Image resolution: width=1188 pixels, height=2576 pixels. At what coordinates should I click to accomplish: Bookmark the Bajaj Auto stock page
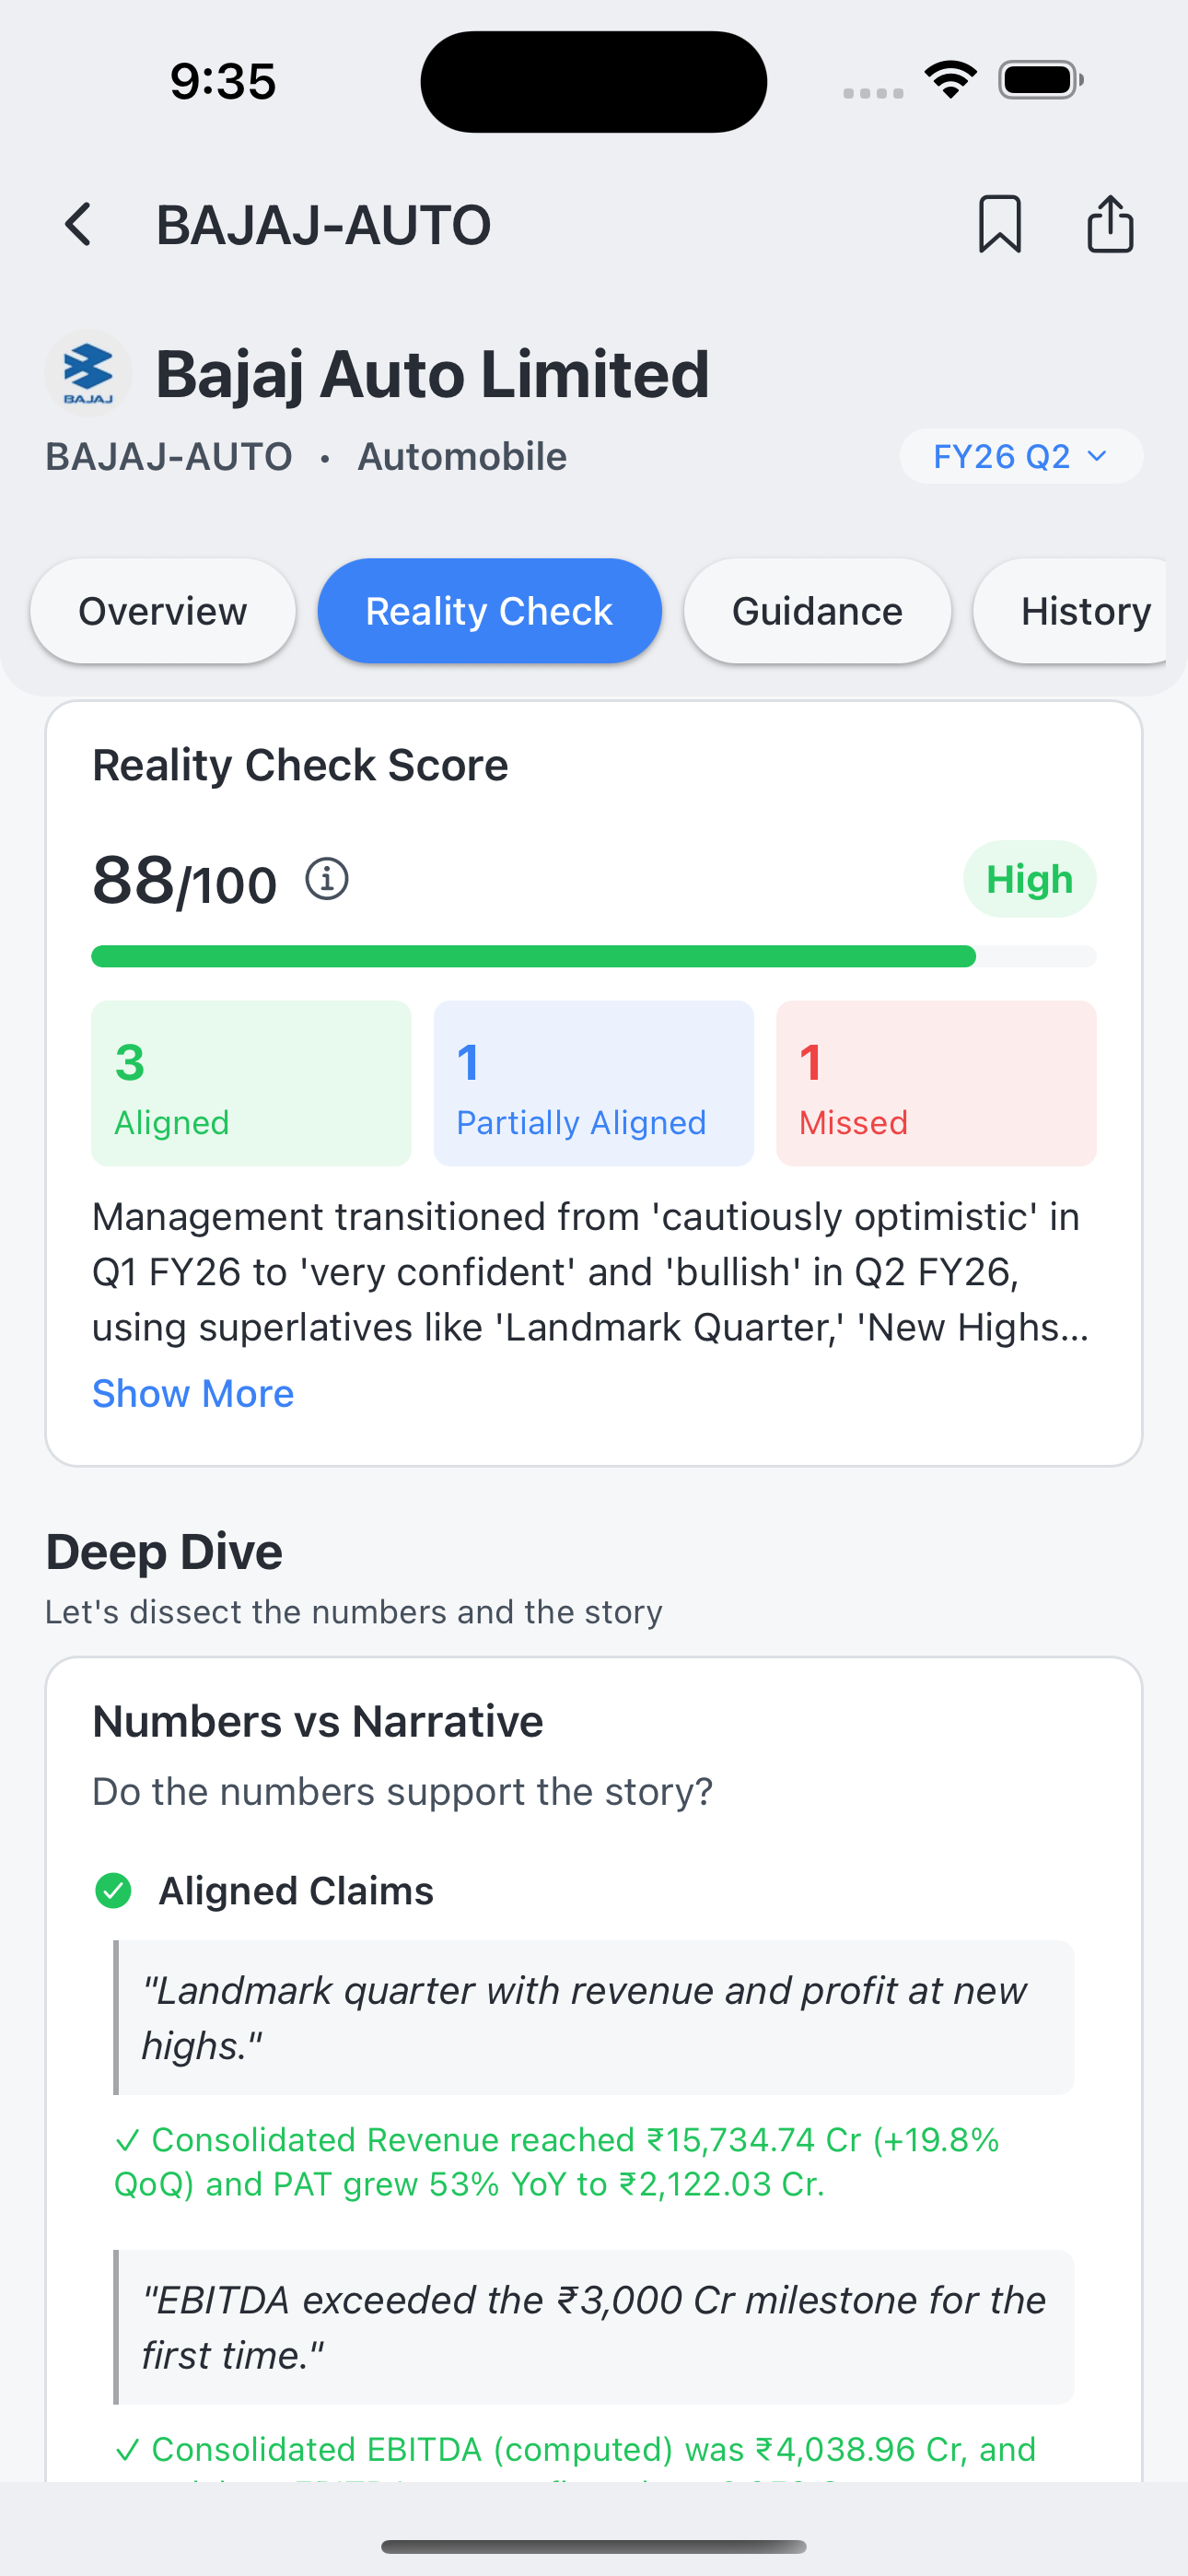(x=1000, y=224)
